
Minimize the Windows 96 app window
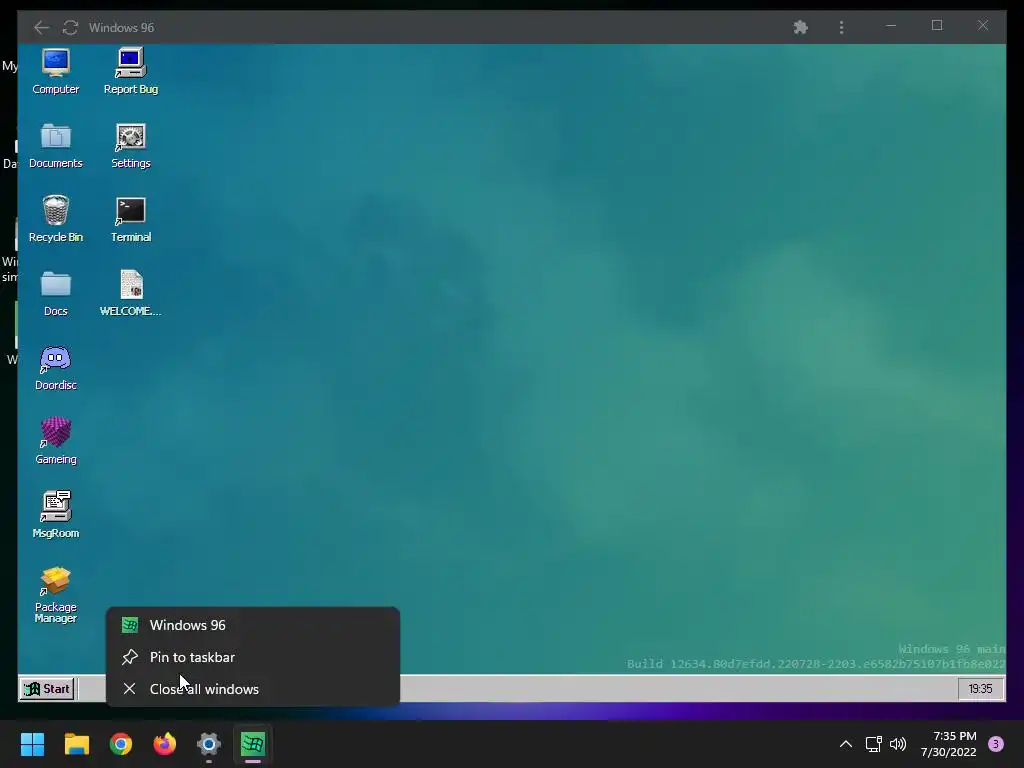(891, 26)
